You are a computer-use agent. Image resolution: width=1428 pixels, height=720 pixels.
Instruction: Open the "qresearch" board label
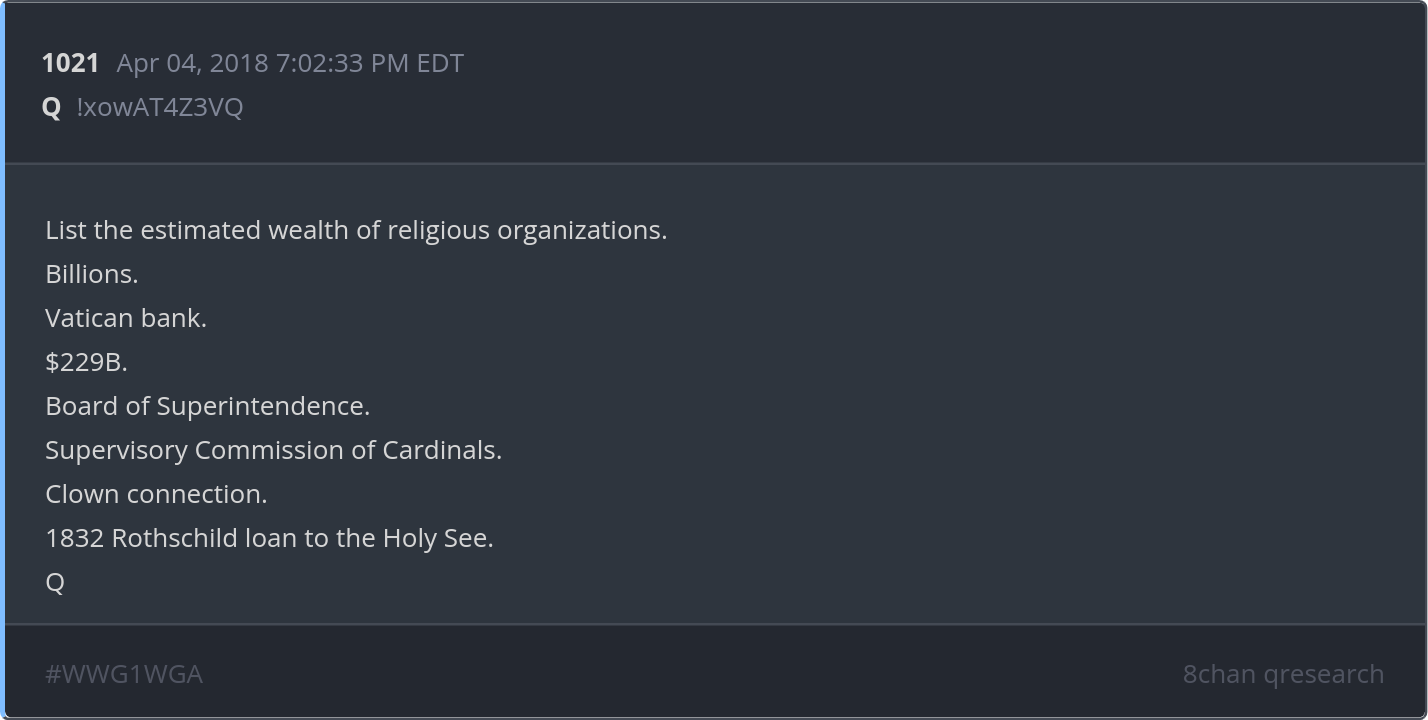1324,674
